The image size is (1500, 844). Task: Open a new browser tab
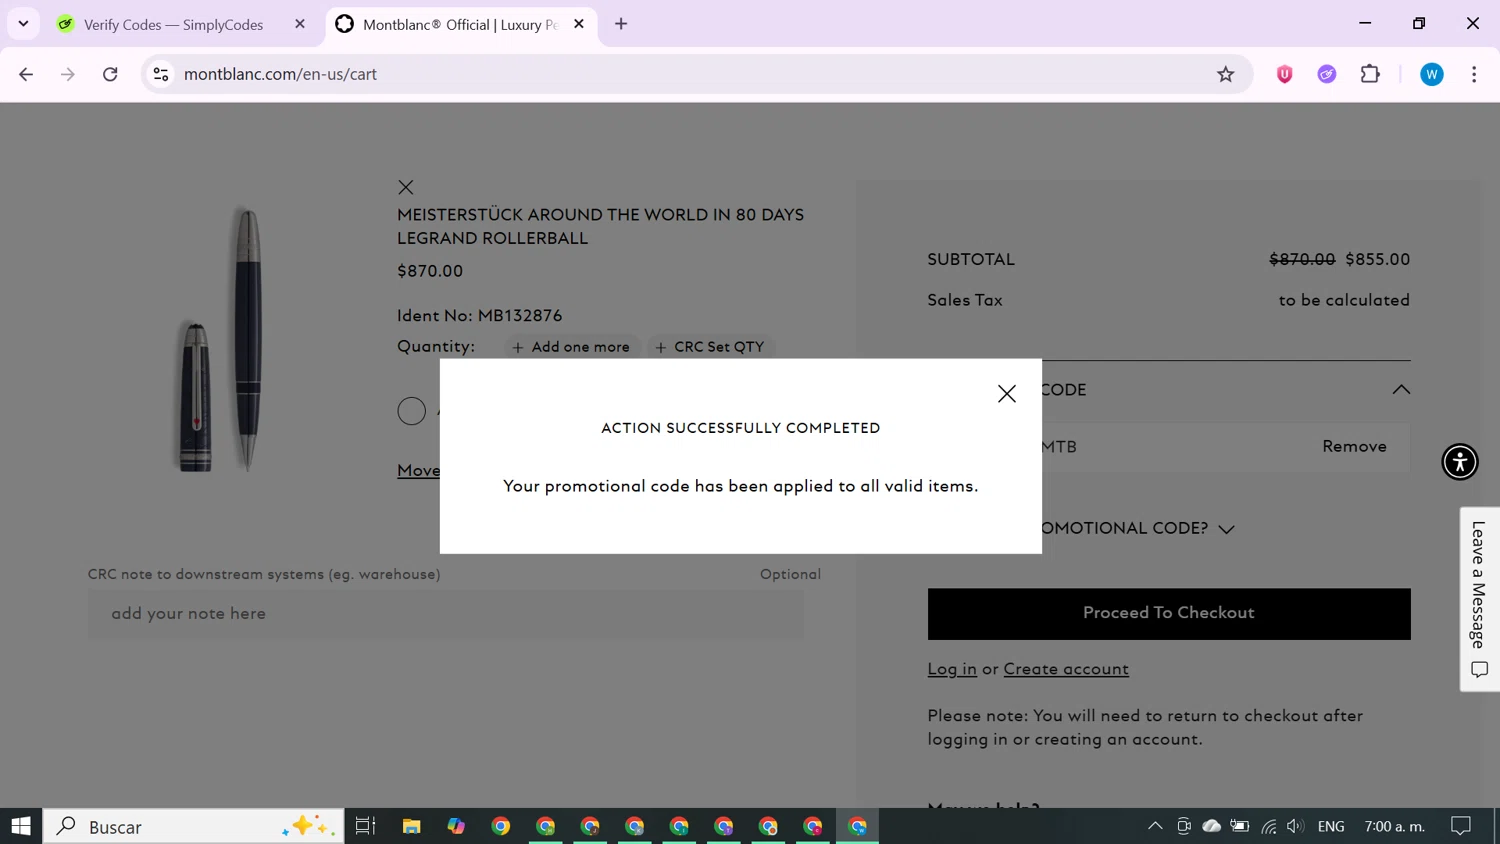point(621,24)
